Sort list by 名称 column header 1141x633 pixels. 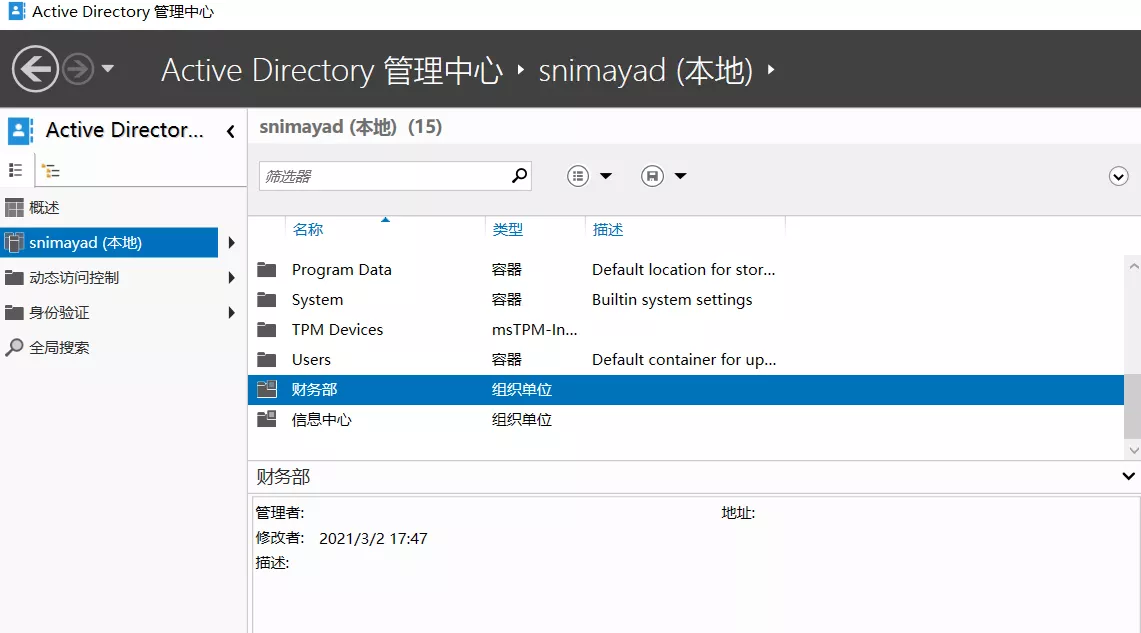[x=308, y=230]
